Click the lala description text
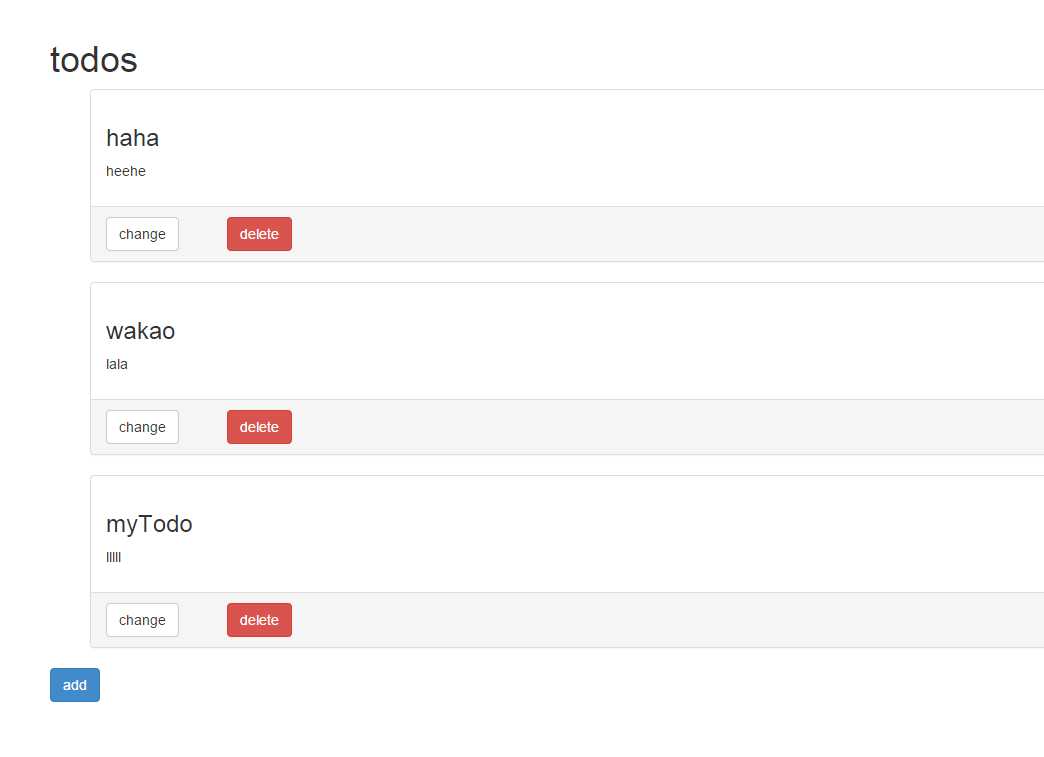The height and width of the screenshot is (757, 1044). coord(117,364)
